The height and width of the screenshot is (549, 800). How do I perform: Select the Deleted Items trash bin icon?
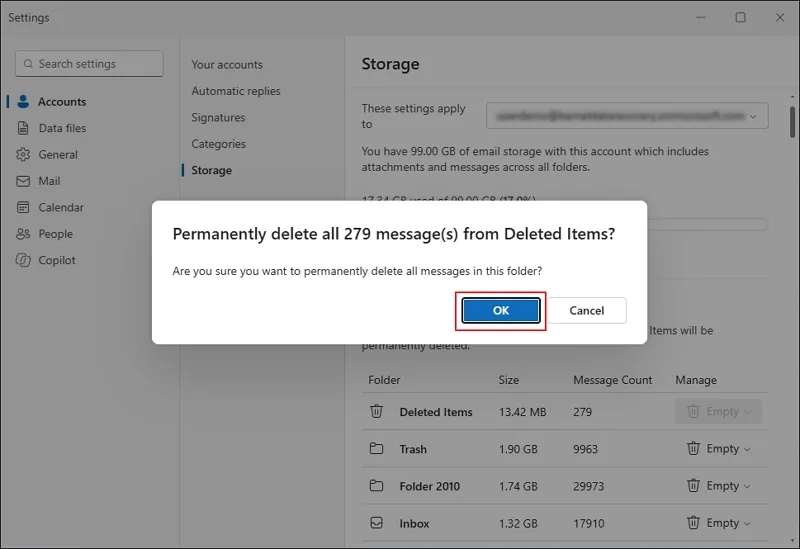pos(377,411)
